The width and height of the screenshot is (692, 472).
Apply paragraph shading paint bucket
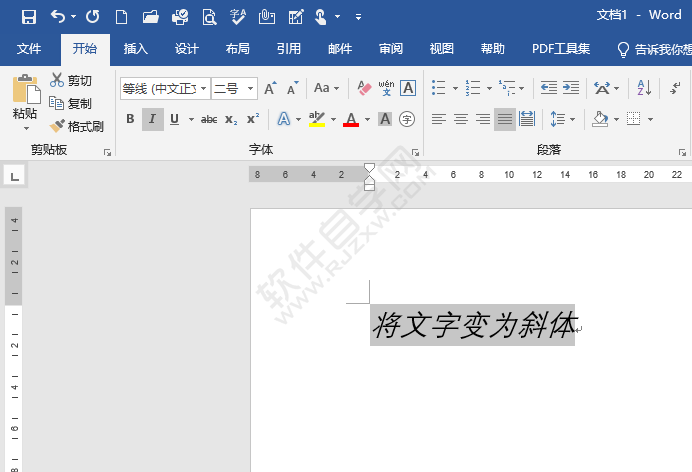(x=600, y=119)
